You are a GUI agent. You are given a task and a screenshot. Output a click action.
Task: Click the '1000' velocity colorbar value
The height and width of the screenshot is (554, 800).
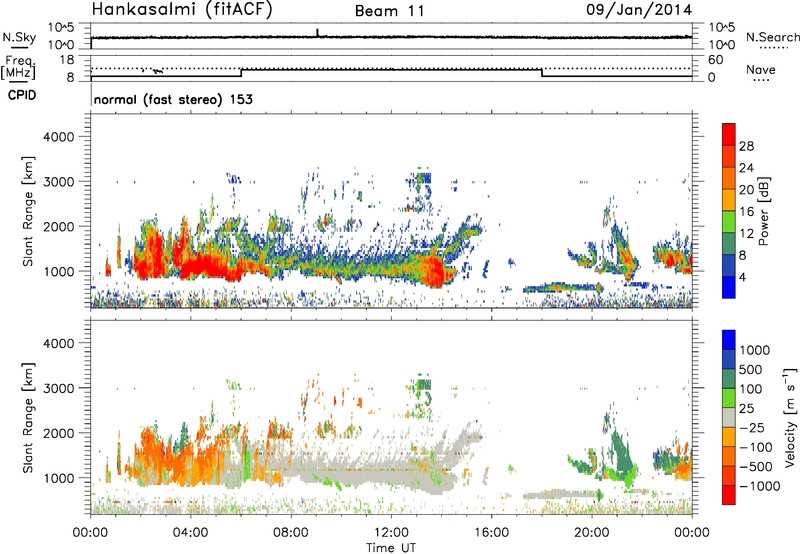(755, 350)
